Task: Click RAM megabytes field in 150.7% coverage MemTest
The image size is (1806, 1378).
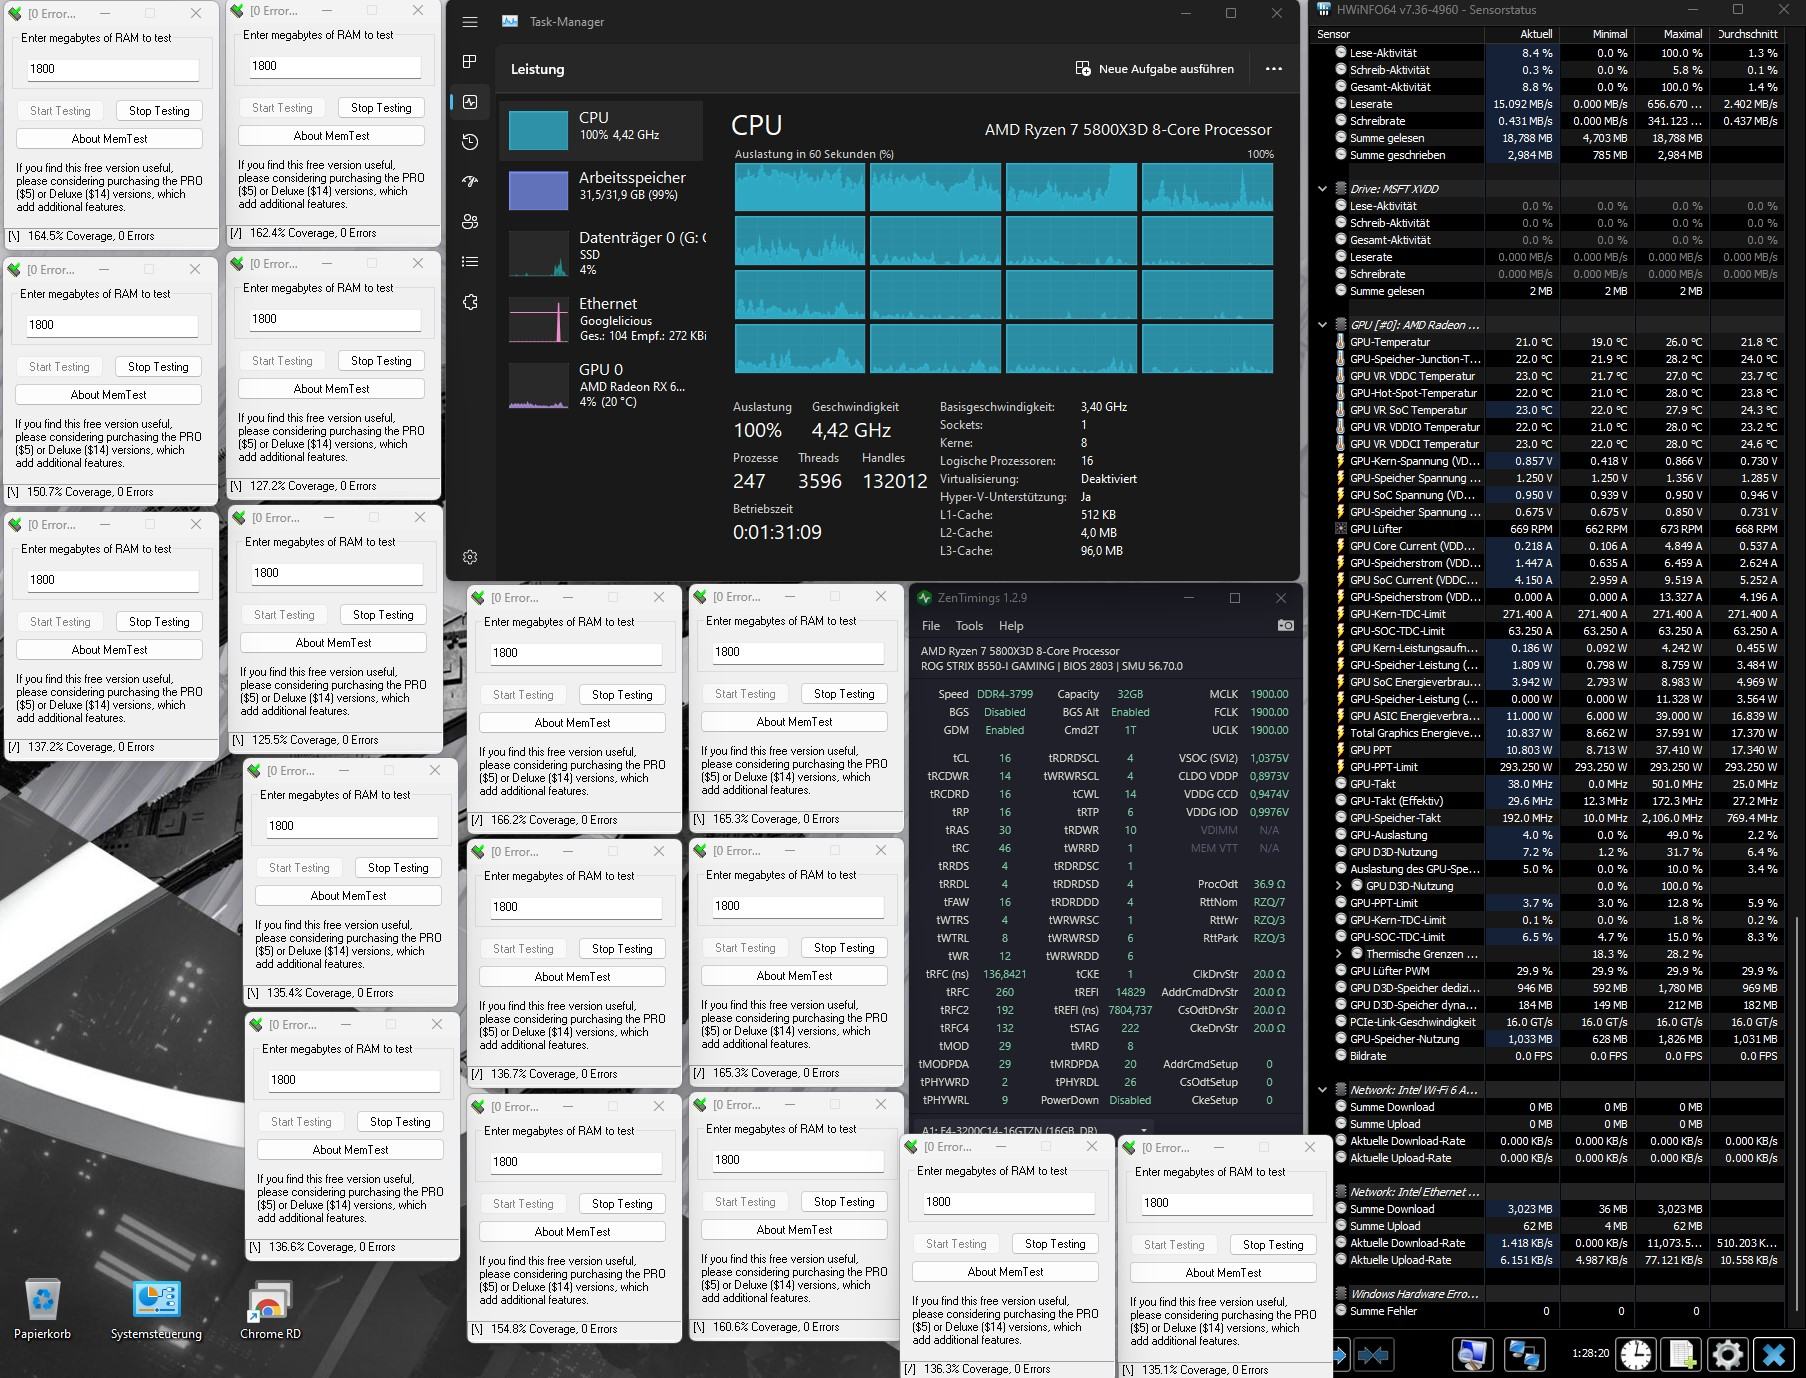Action: 111,325
